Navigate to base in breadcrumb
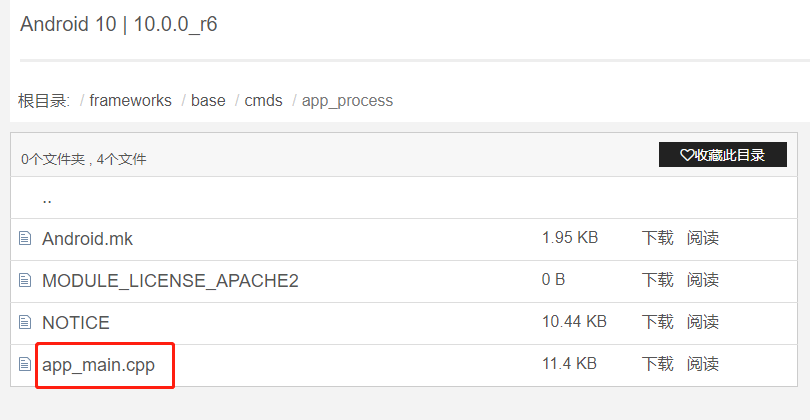This screenshot has width=810, height=420. 208,100
